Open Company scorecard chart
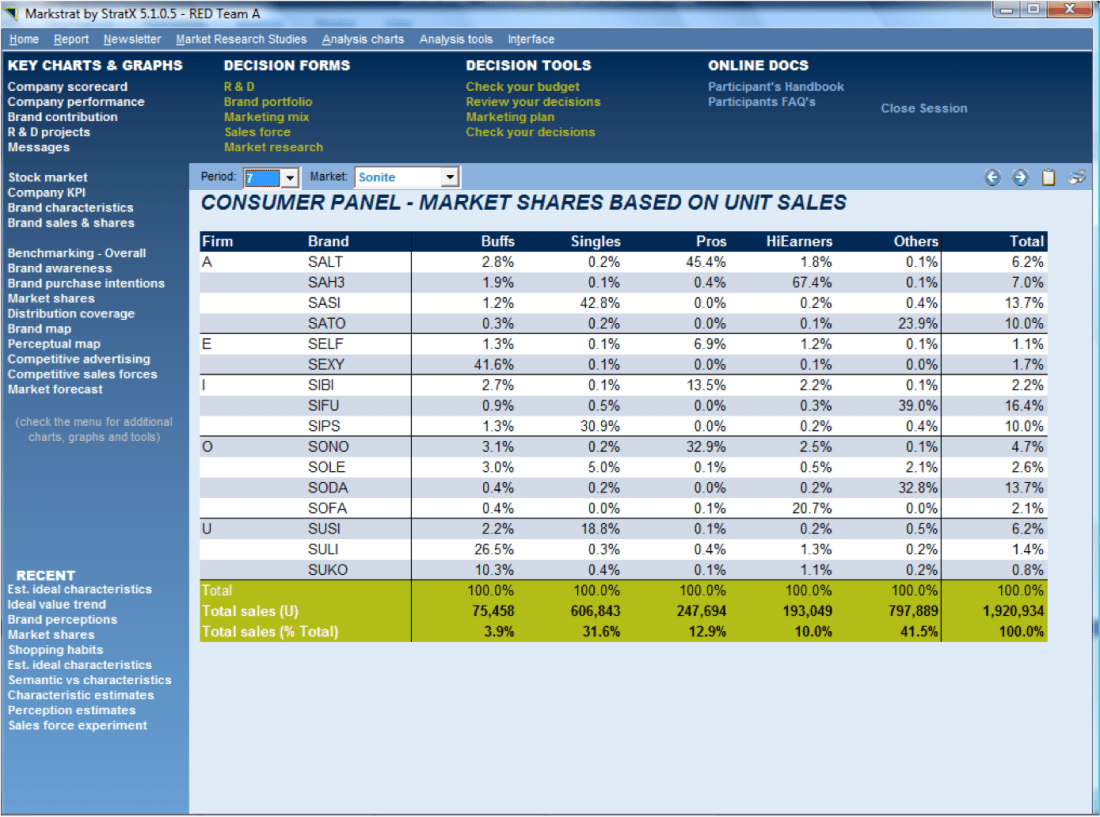The height and width of the screenshot is (817, 1100). (x=68, y=87)
